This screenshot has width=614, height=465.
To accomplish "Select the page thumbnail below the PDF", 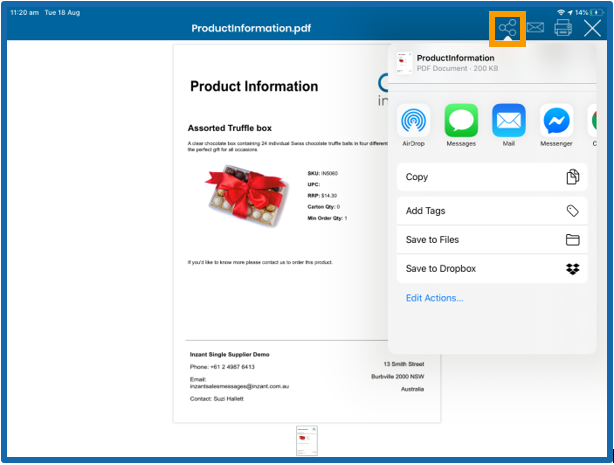I will [x=307, y=441].
